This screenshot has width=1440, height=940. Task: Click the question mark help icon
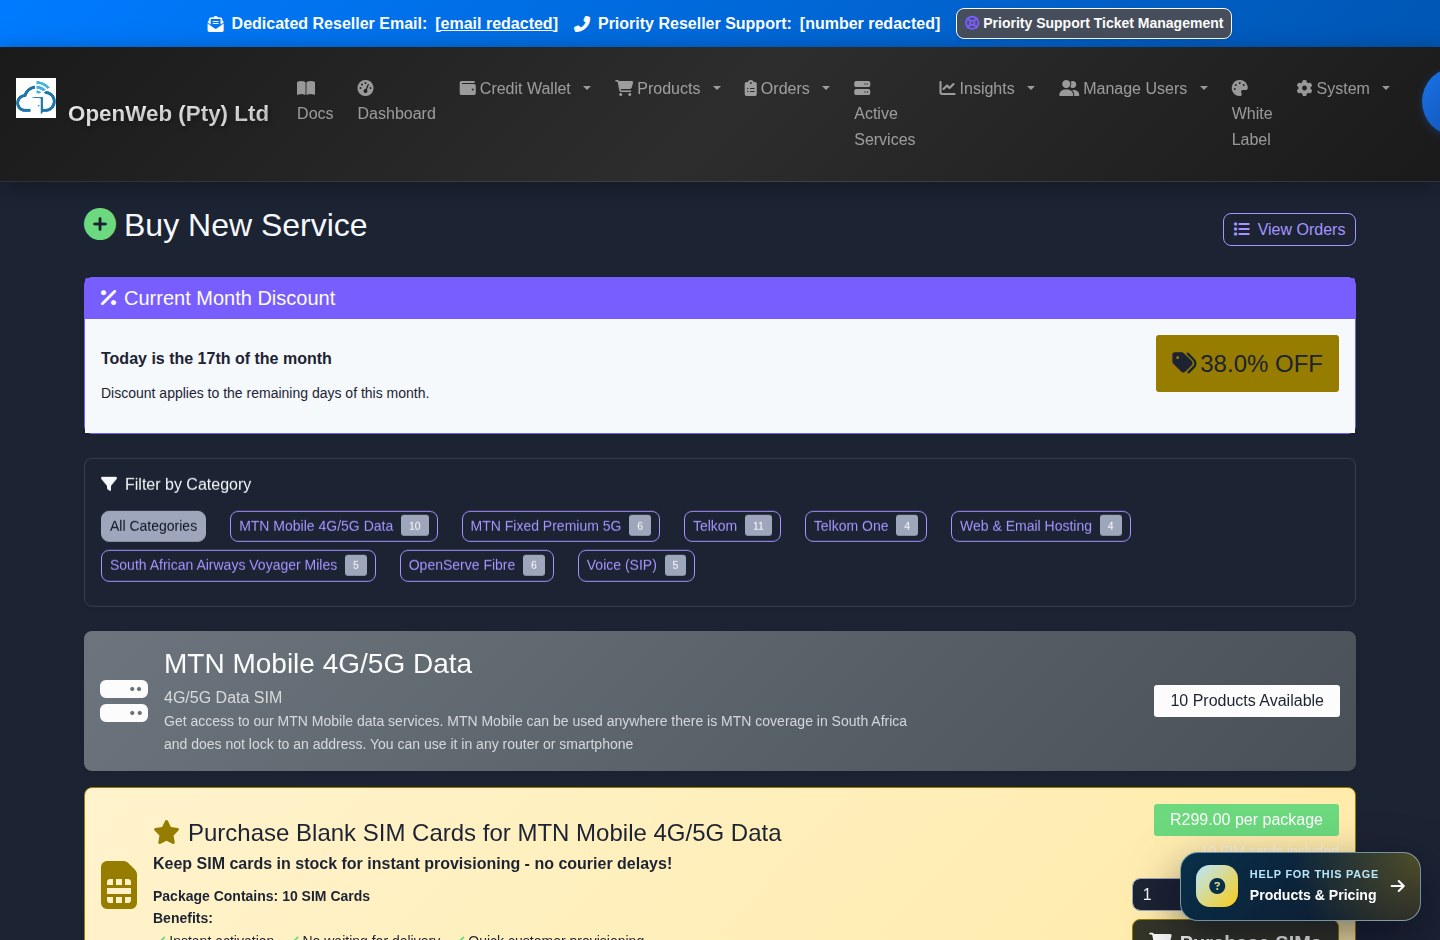point(1217,886)
